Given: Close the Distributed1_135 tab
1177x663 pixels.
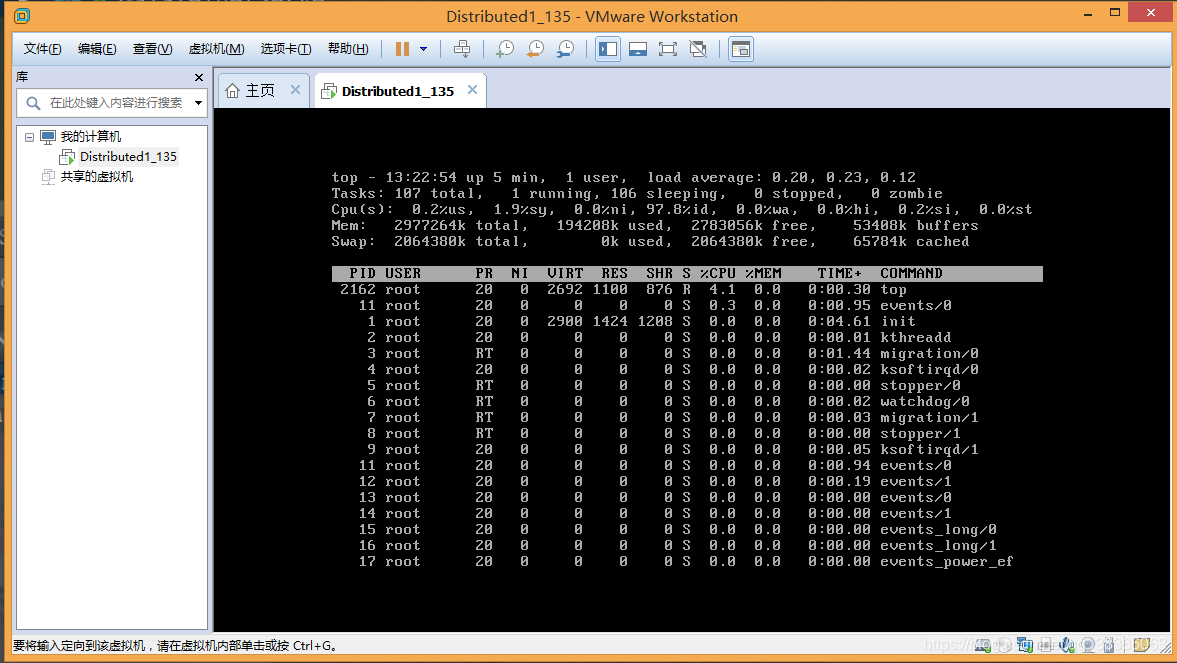Looking at the screenshot, I should (472, 90).
